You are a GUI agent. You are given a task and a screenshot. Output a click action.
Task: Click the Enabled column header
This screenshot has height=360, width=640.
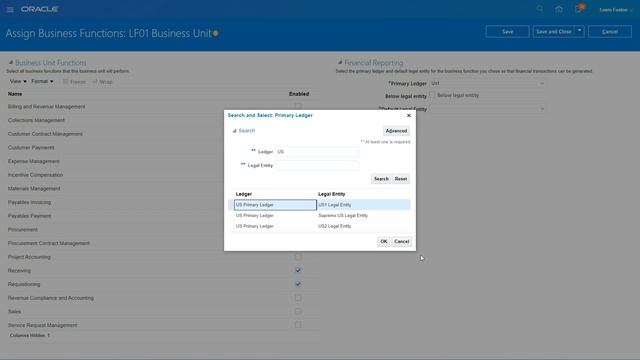tap(299, 94)
